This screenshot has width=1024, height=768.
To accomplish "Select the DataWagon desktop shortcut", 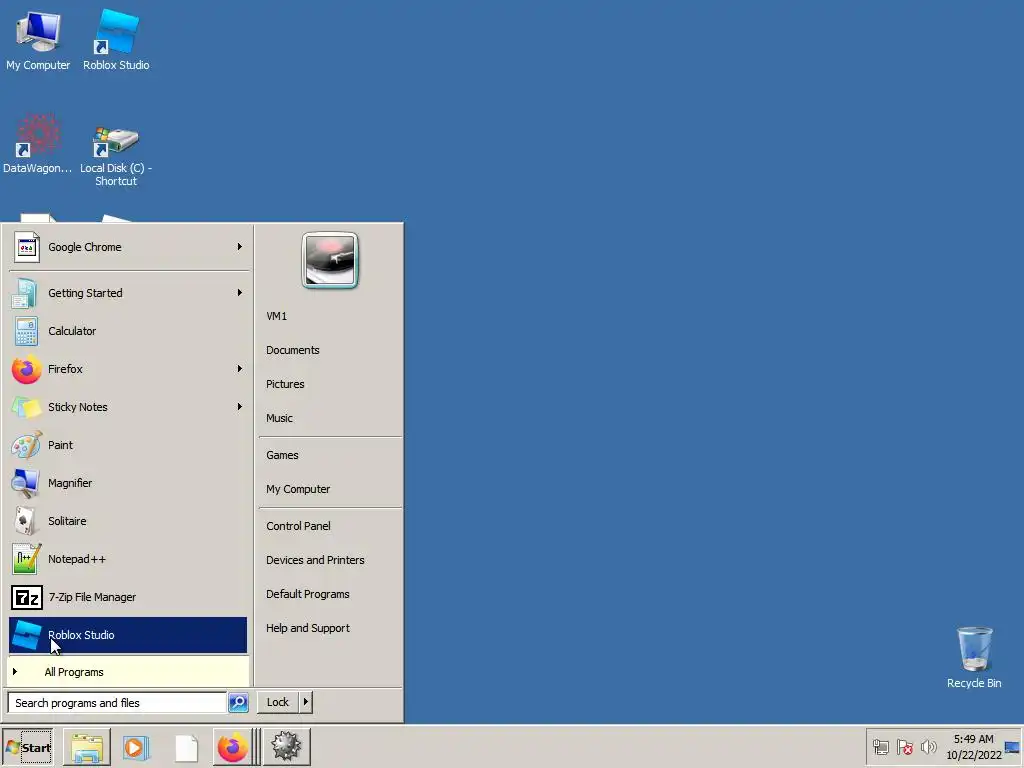I will point(38,145).
